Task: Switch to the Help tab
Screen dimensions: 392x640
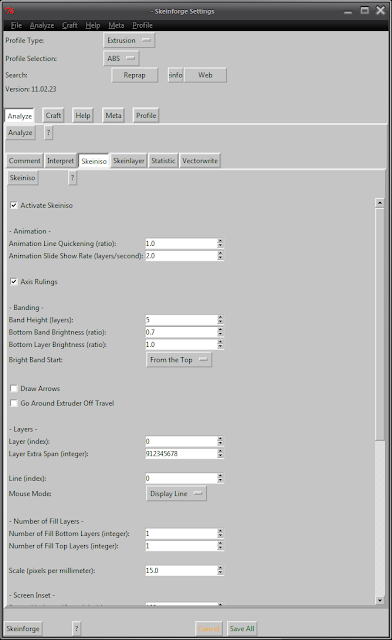Action: coord(83,116)
